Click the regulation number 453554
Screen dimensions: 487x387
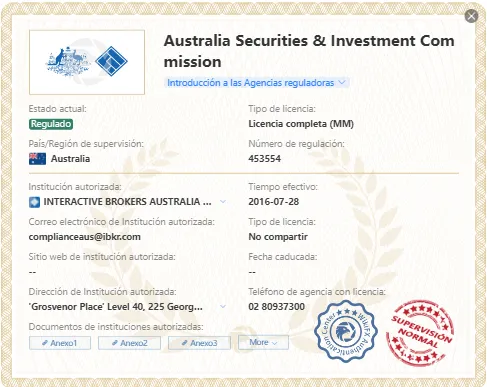[x=265, y=159]
